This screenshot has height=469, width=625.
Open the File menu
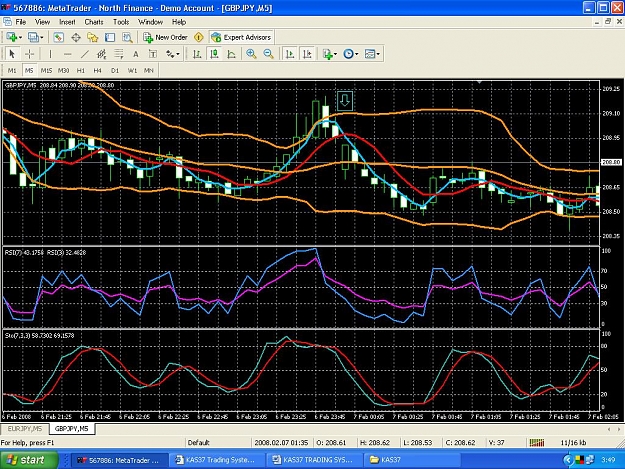20,22
